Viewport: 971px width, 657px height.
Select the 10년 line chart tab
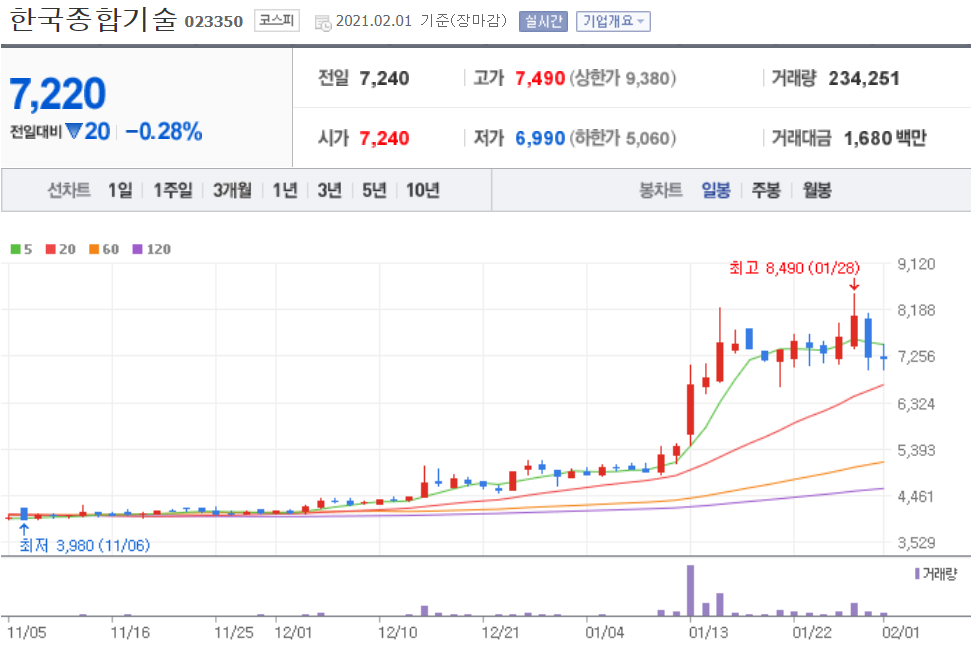[x=422, y=190]
